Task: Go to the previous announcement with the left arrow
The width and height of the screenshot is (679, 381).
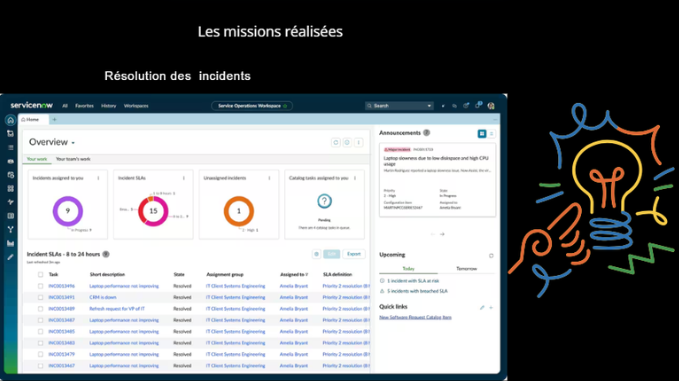Action: click(x=433, y=234)
